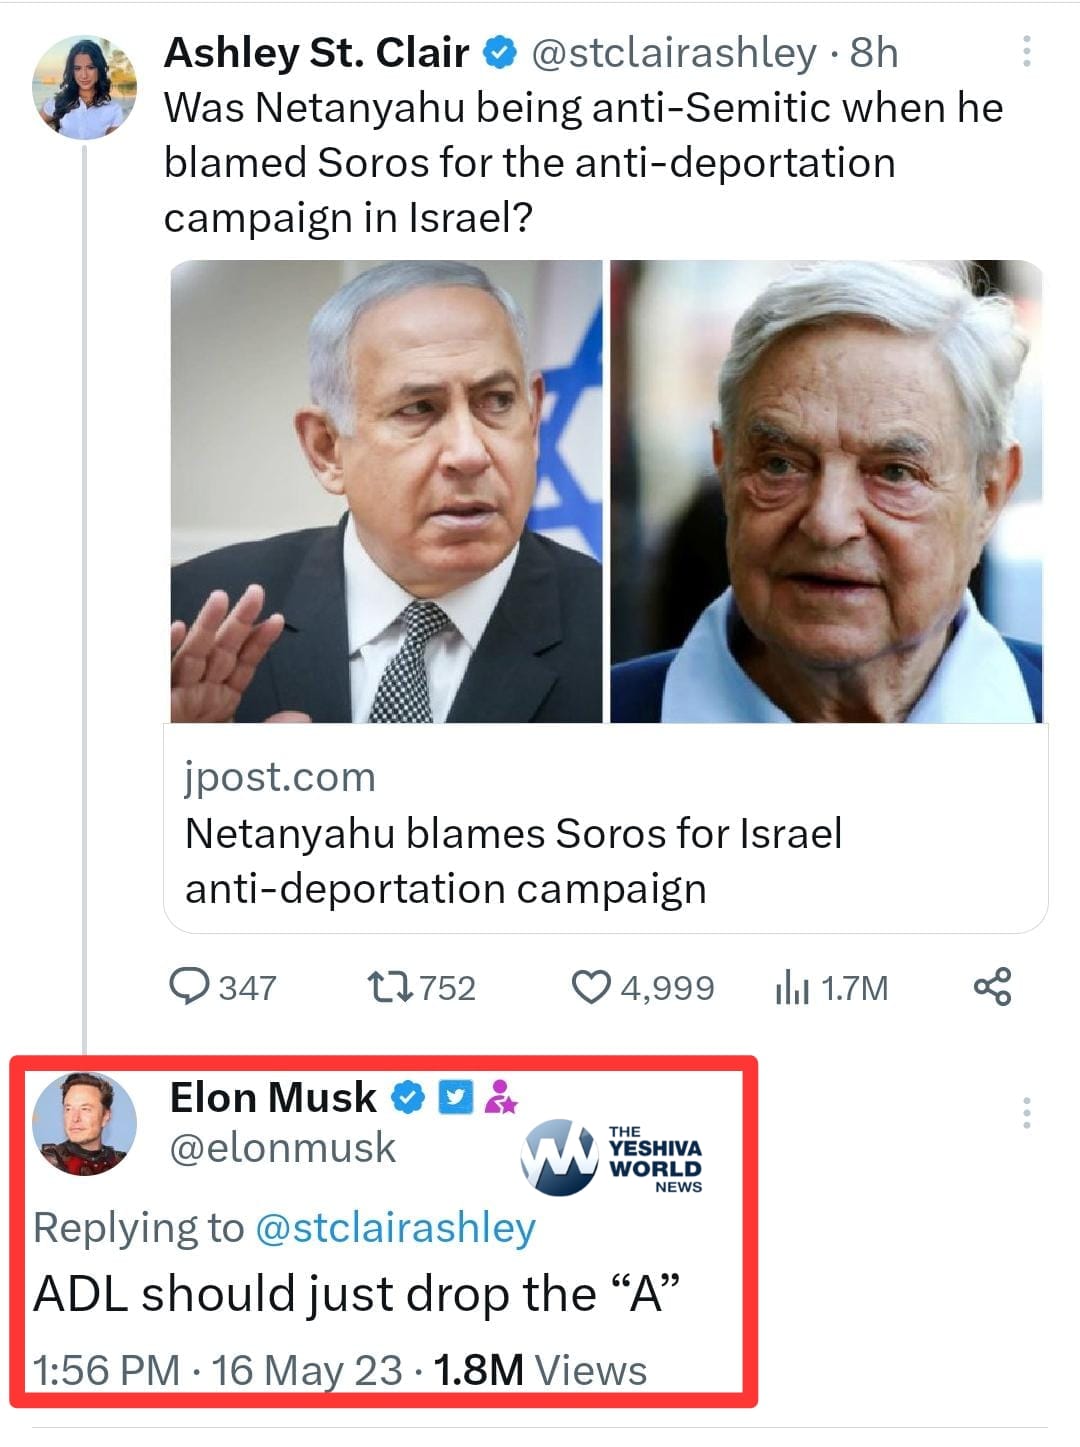Click Ashley's blue verified checkmark
Viewport: 1080px width, 1447px height.
coord(499,54)
